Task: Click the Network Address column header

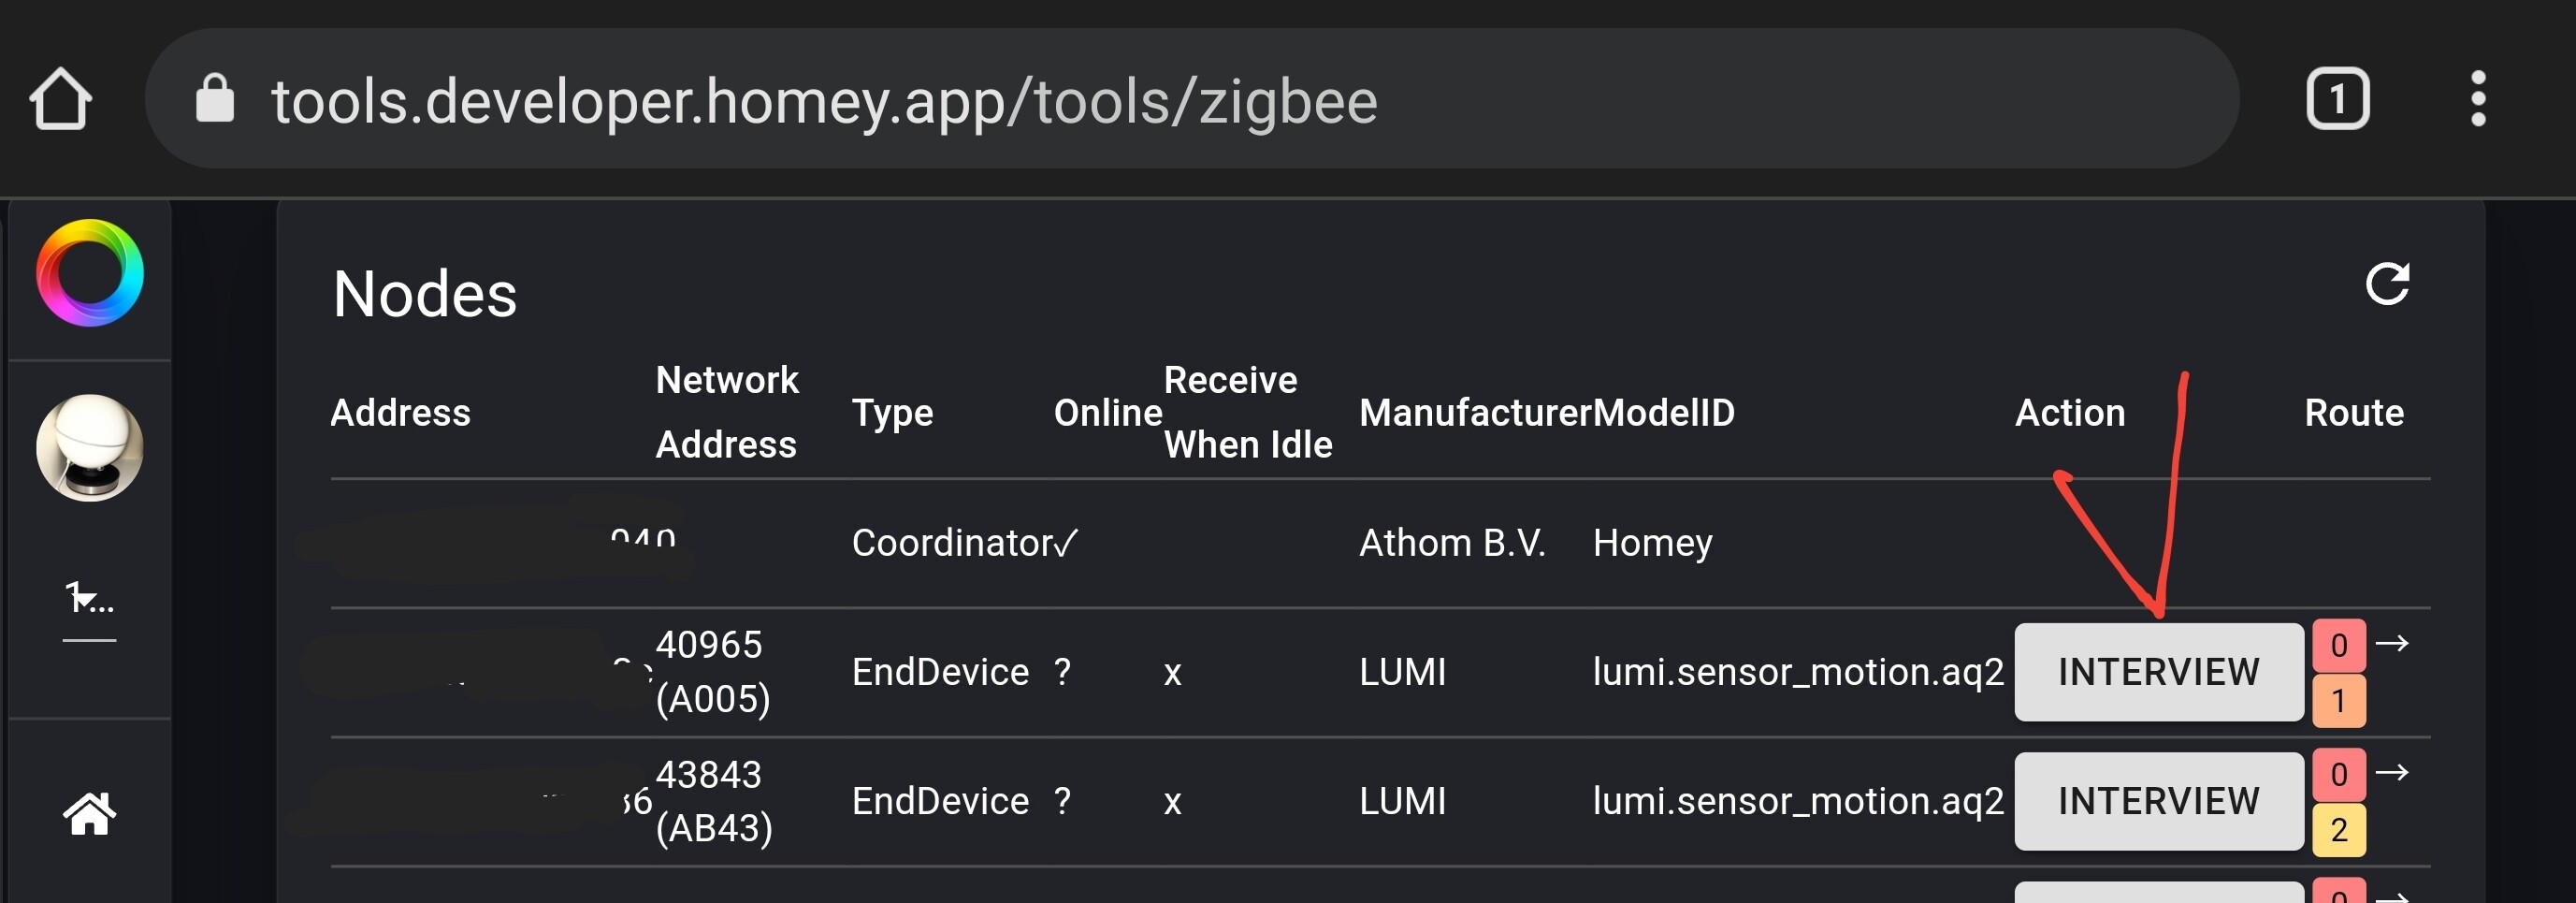Action: click(727, 412)
